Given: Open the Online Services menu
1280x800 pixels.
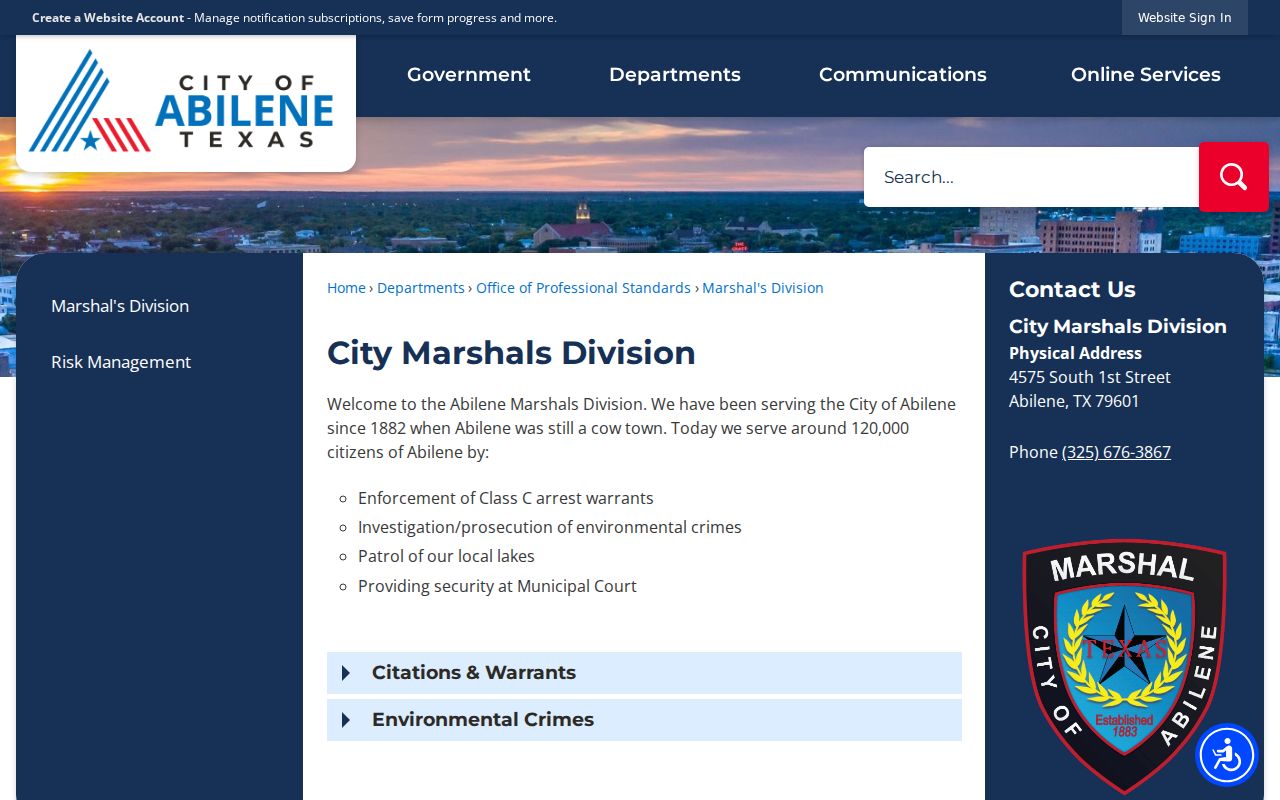Looking at the screenshot, I should pos(1146,75).
